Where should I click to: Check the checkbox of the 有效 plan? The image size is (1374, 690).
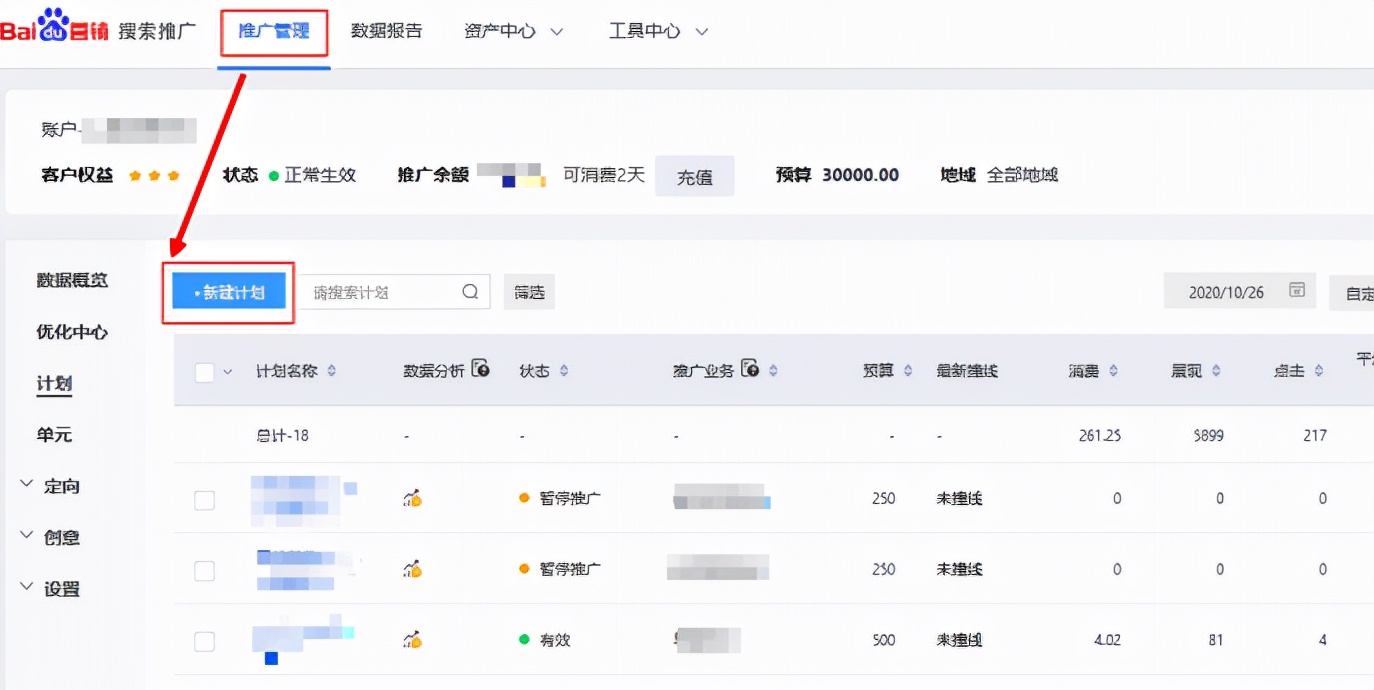coord(204,640)
